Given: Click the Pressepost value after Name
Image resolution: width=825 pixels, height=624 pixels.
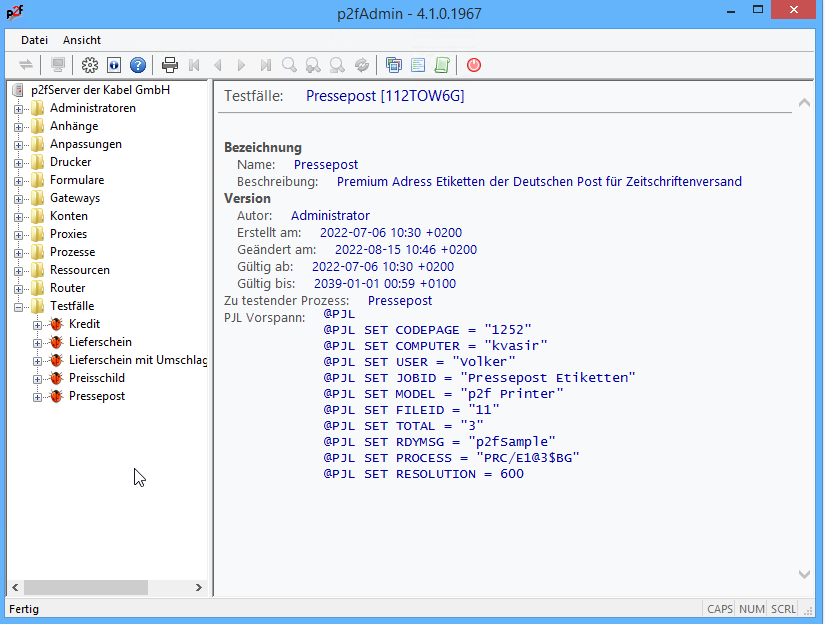Looking at the screenshot, I should [326, 165].
